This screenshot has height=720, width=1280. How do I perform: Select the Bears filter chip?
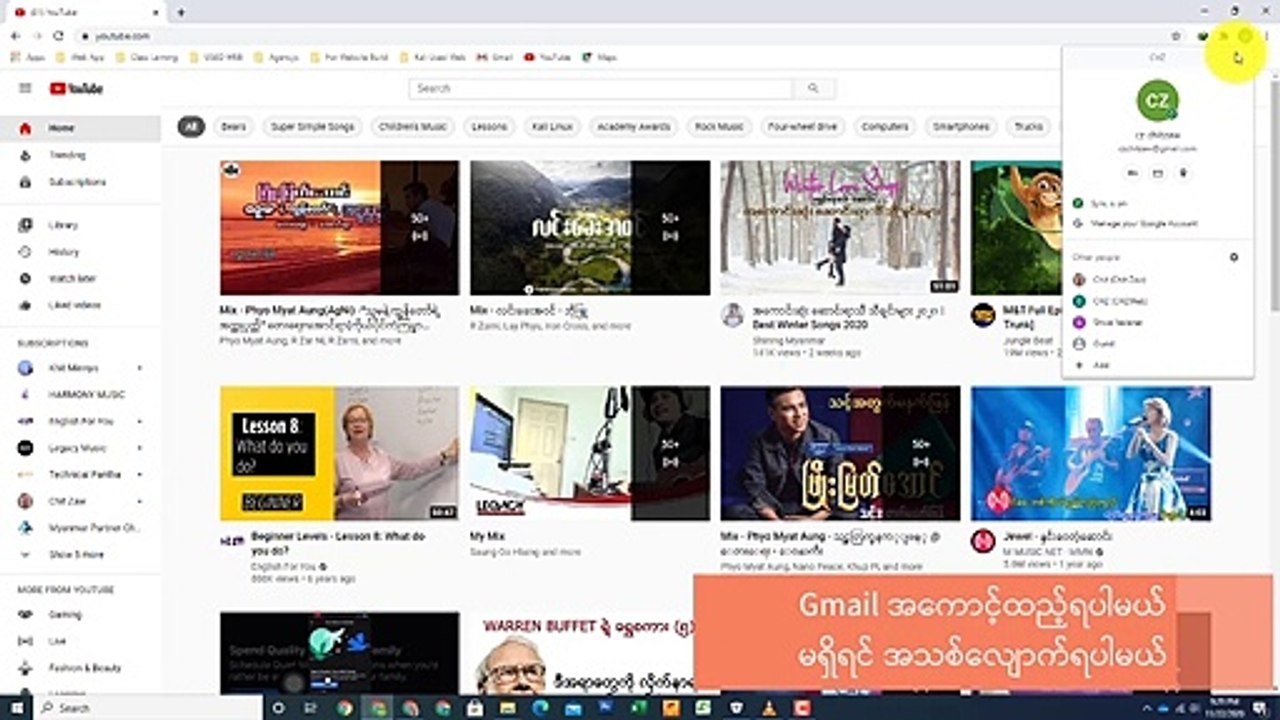(233, 127)
